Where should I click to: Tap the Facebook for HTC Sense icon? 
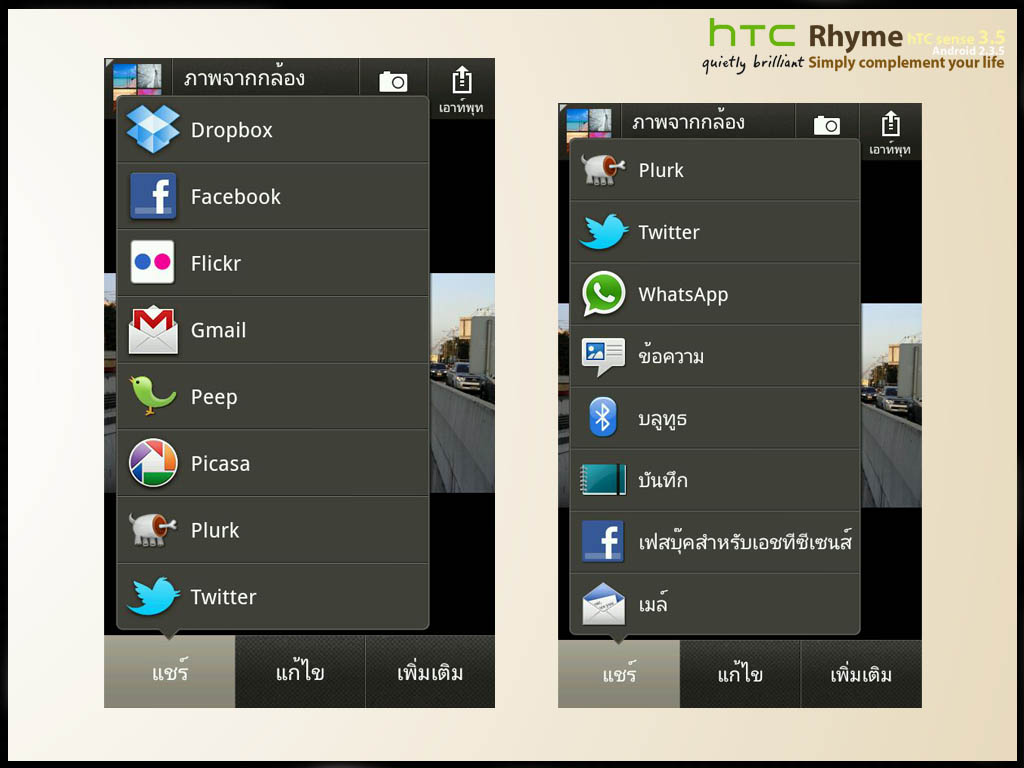(x=603, y=541)
